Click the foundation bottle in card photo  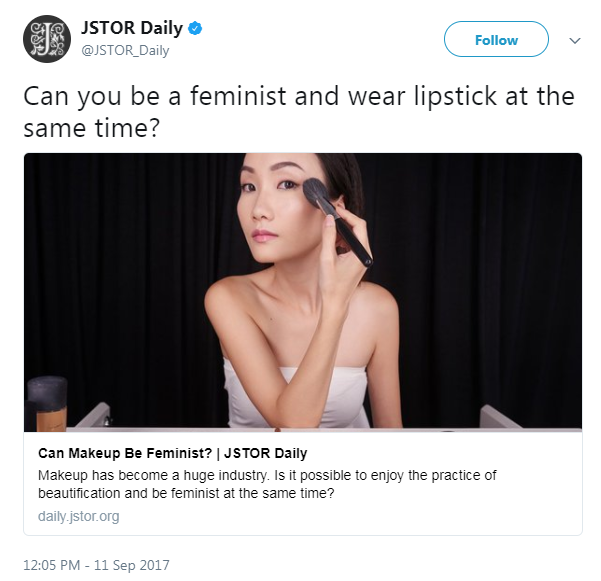pyautogui.click(x=47, y=404)
